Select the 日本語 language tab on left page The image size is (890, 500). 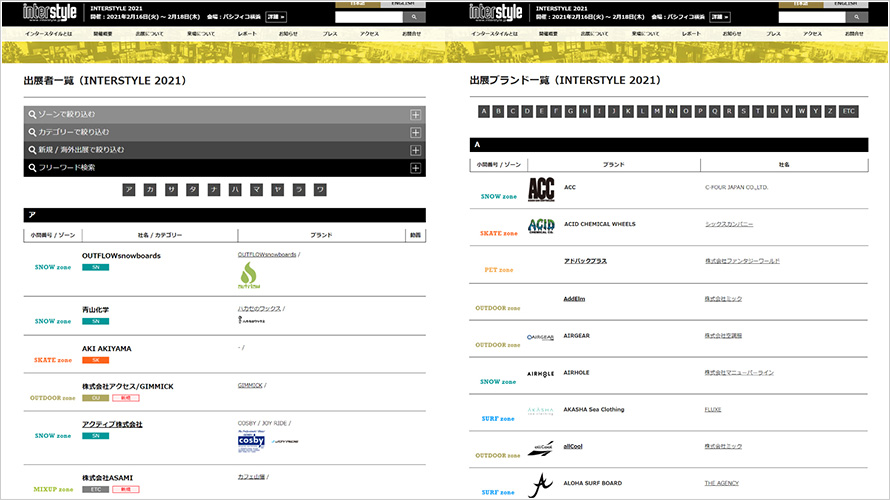coord(358,3)
